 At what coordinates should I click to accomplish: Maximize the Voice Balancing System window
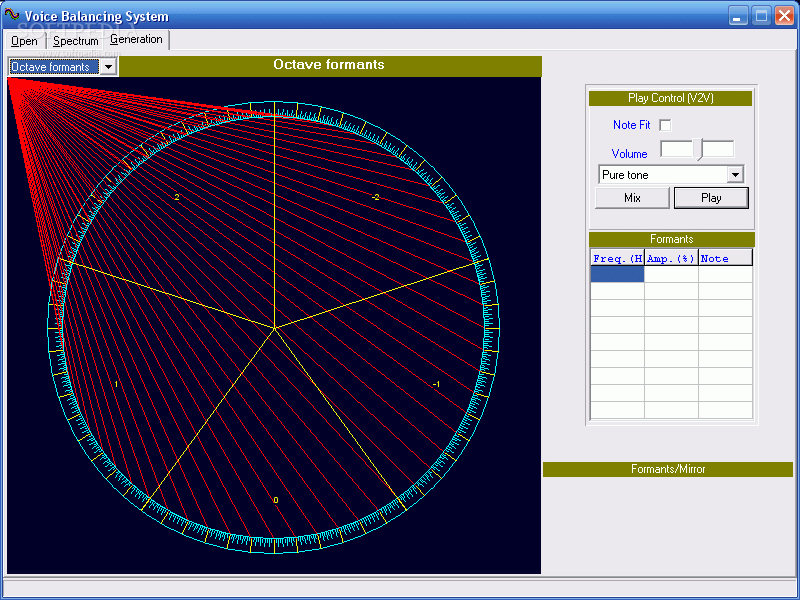(761, 15)
